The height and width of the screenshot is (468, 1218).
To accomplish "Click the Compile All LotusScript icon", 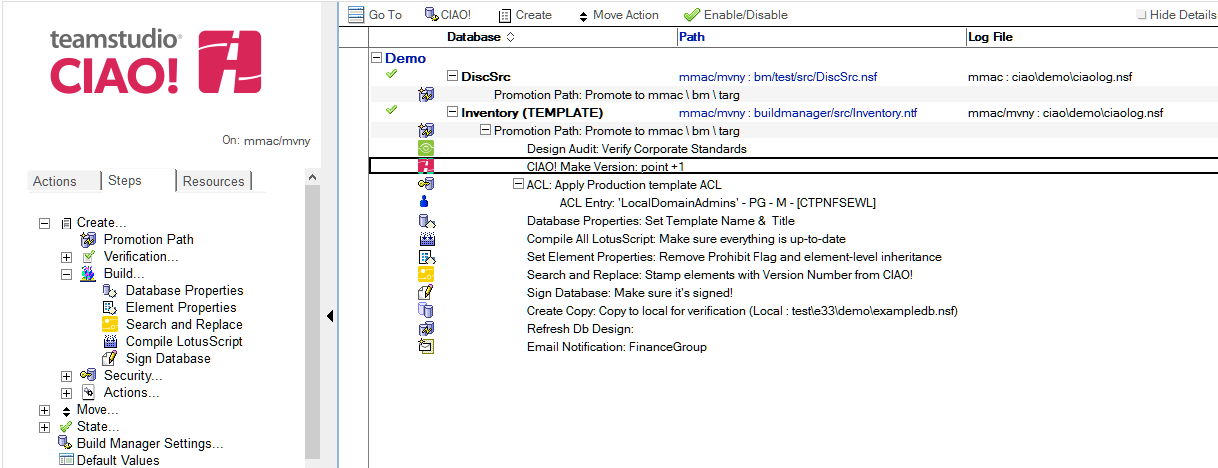I will point(426,239).
